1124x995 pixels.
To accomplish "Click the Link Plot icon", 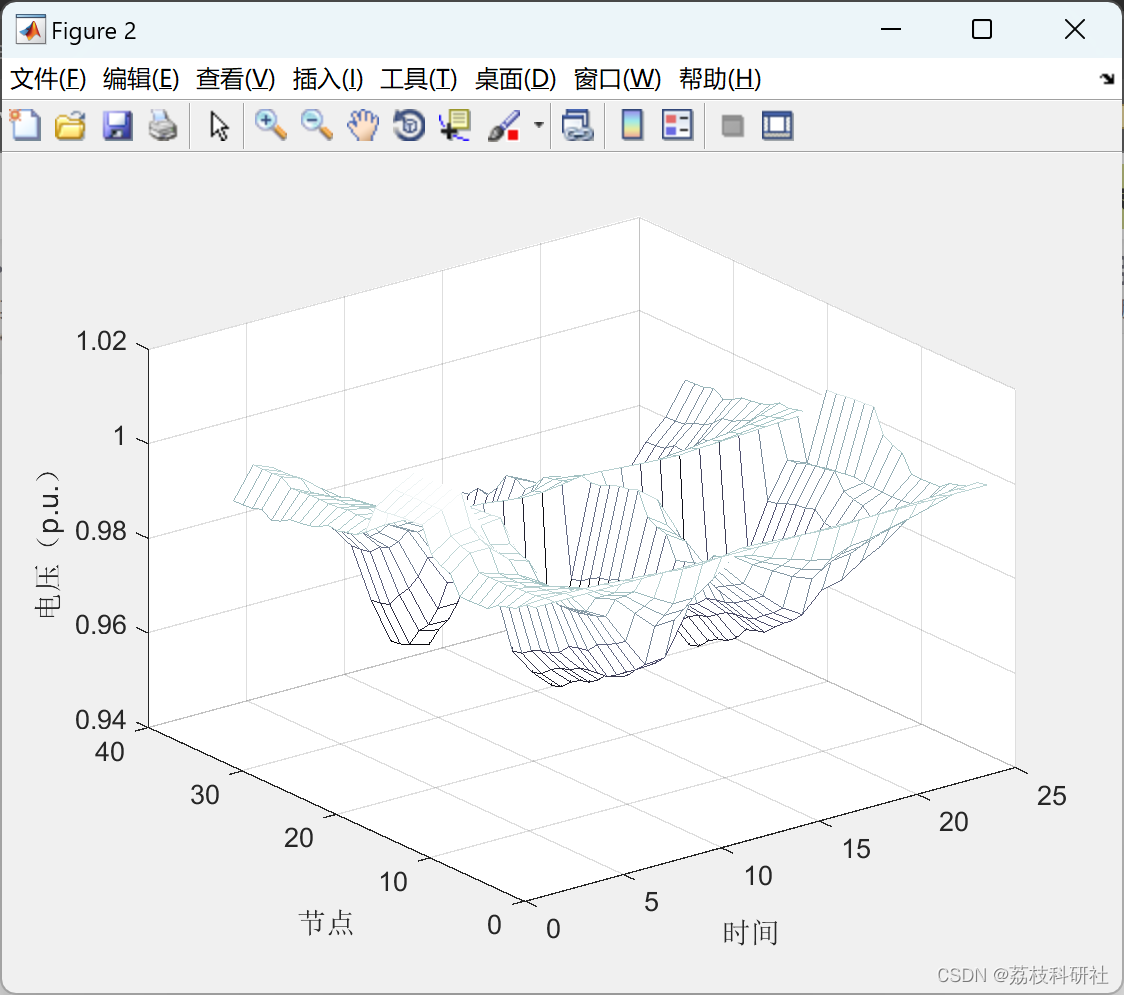I will (578, 125).
